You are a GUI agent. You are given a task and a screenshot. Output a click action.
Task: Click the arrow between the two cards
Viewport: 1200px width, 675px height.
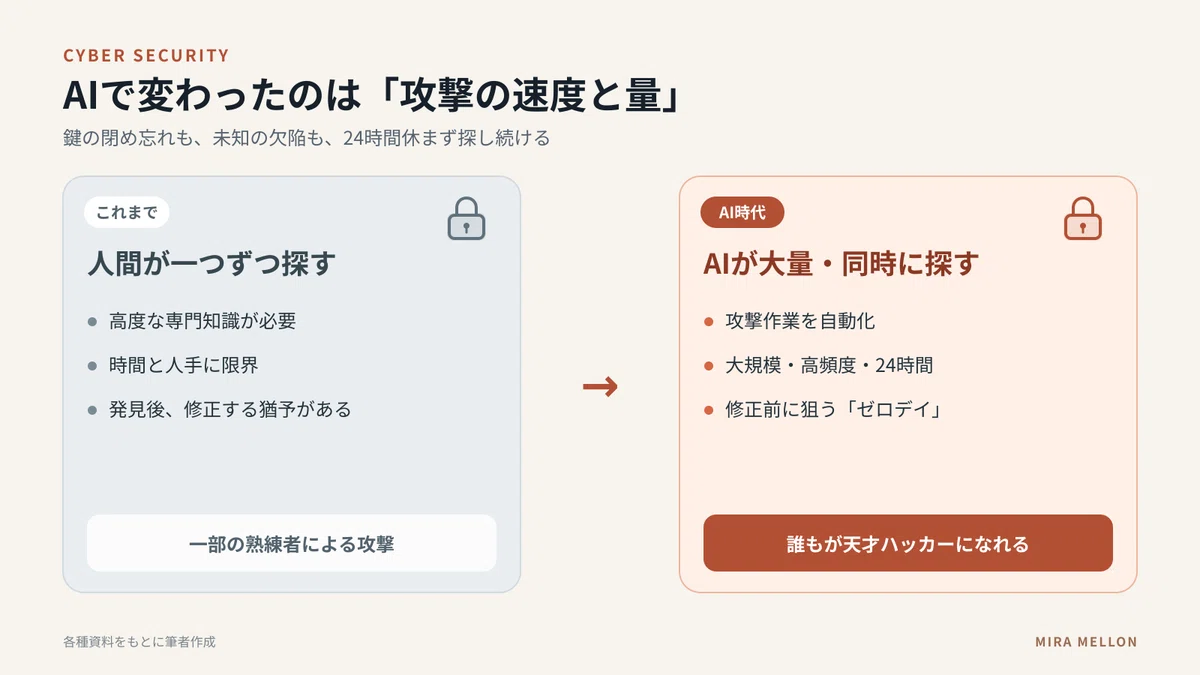tap(600, 386)
